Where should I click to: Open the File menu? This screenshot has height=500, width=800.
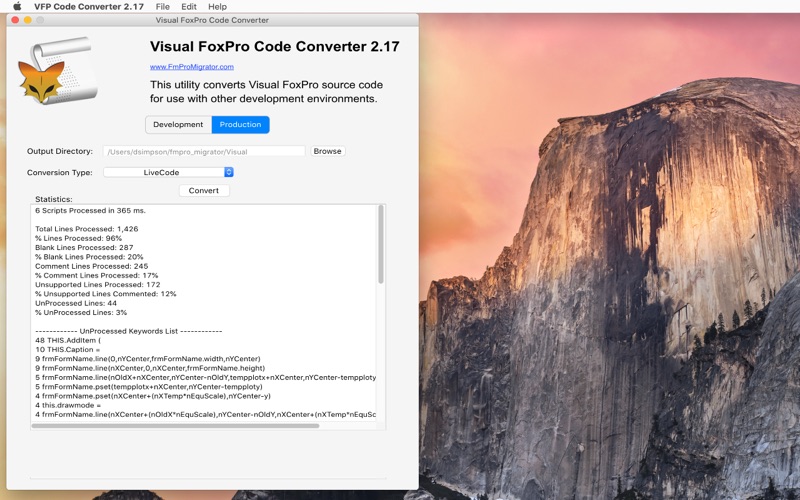tap(163, 7)
